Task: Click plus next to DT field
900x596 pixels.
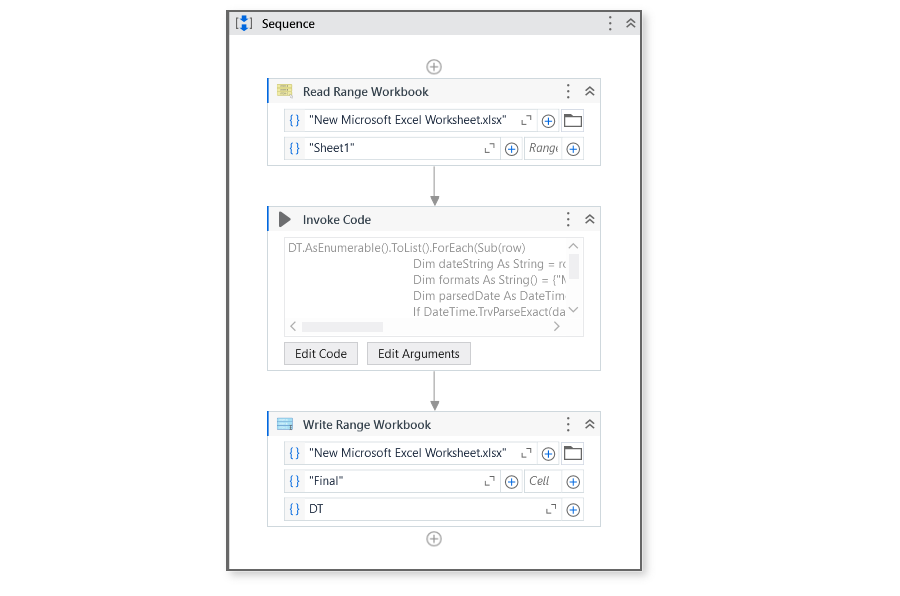Action: tap(573, 510)
